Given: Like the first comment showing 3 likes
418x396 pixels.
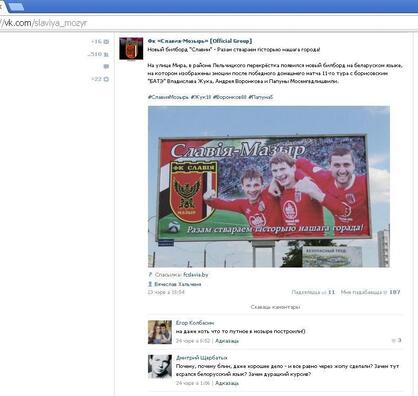Looking at the screenshot, I should pos(396,340).
